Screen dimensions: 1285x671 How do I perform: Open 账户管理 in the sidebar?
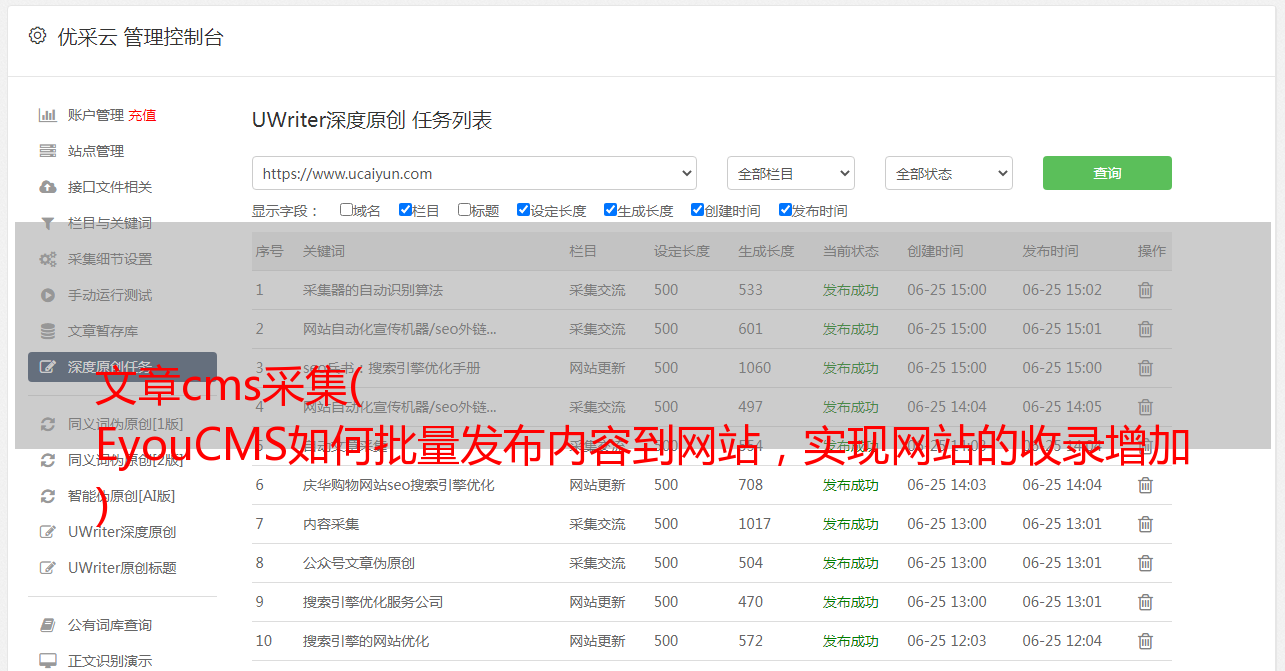click(x=96, y=115)
